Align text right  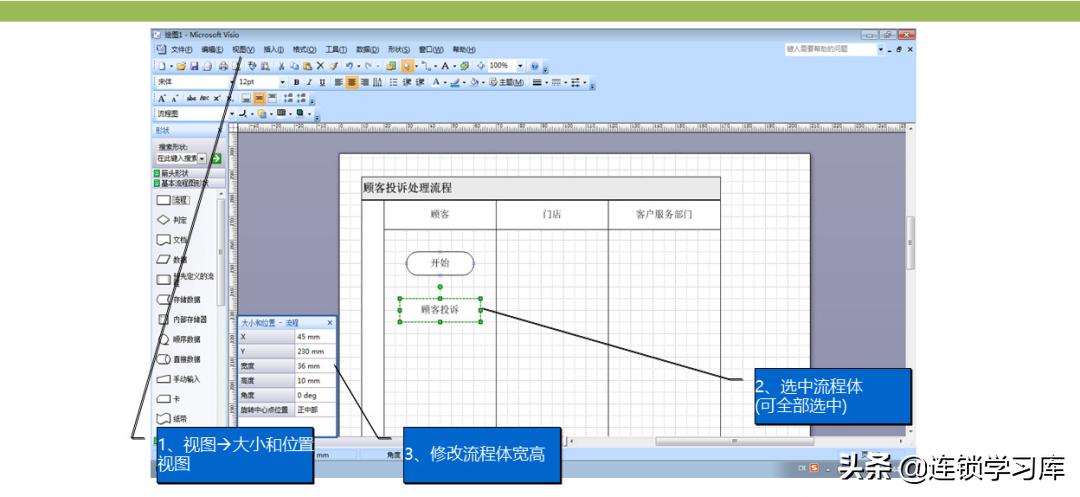point(365,82)
